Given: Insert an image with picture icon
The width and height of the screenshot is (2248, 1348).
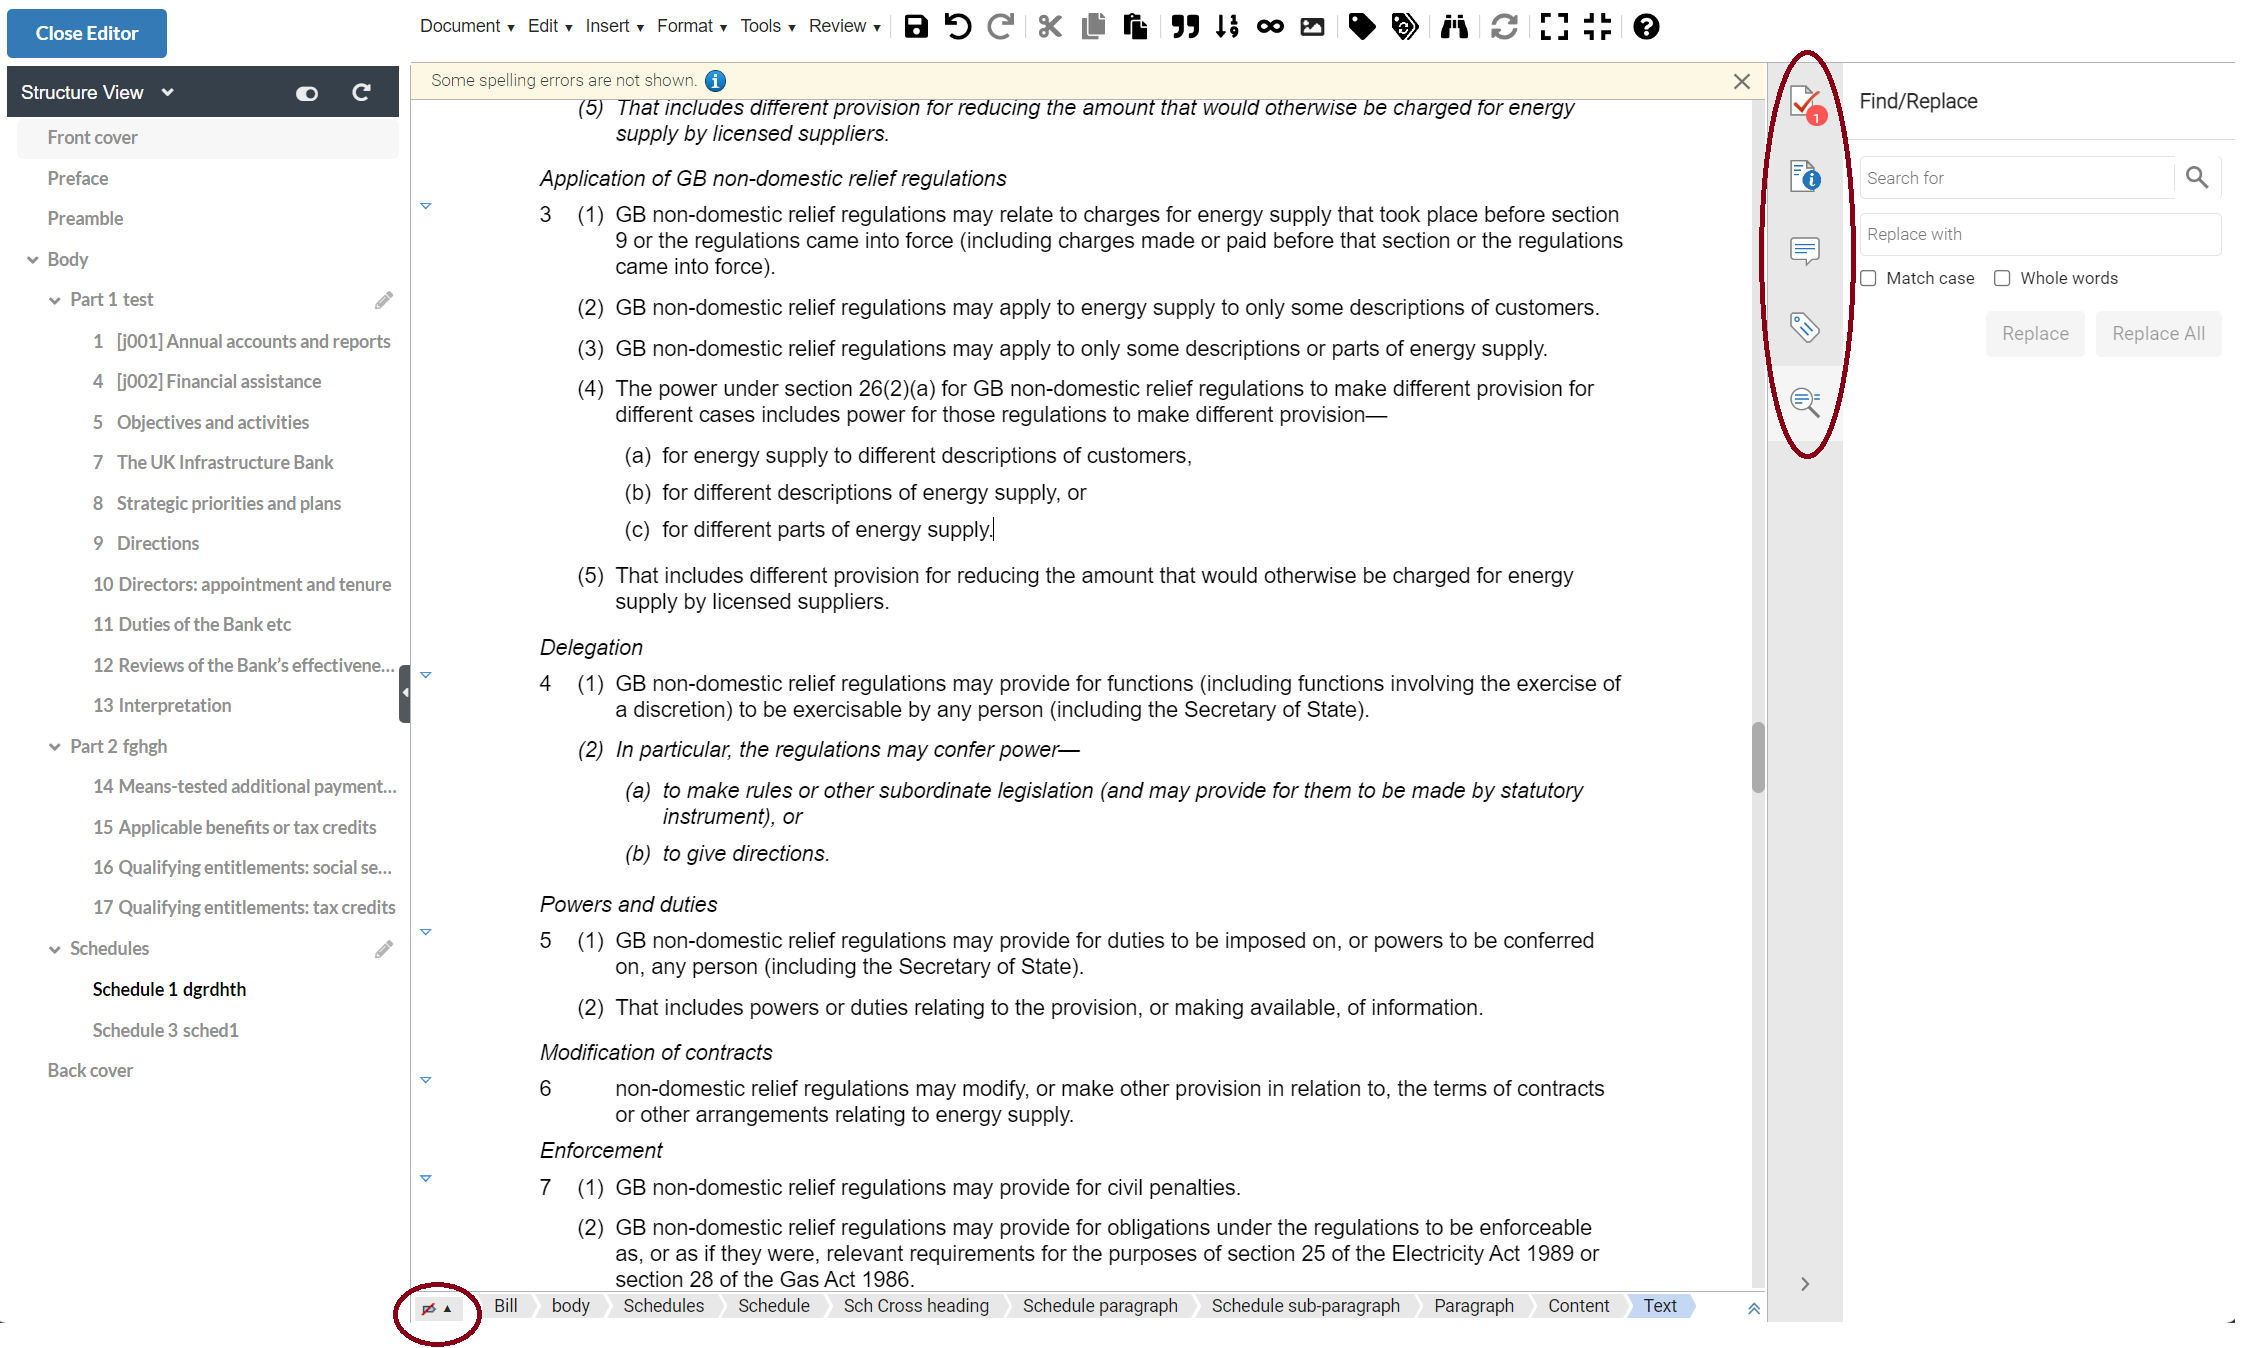Looking at the screenshot, I should pos(1312,27).
